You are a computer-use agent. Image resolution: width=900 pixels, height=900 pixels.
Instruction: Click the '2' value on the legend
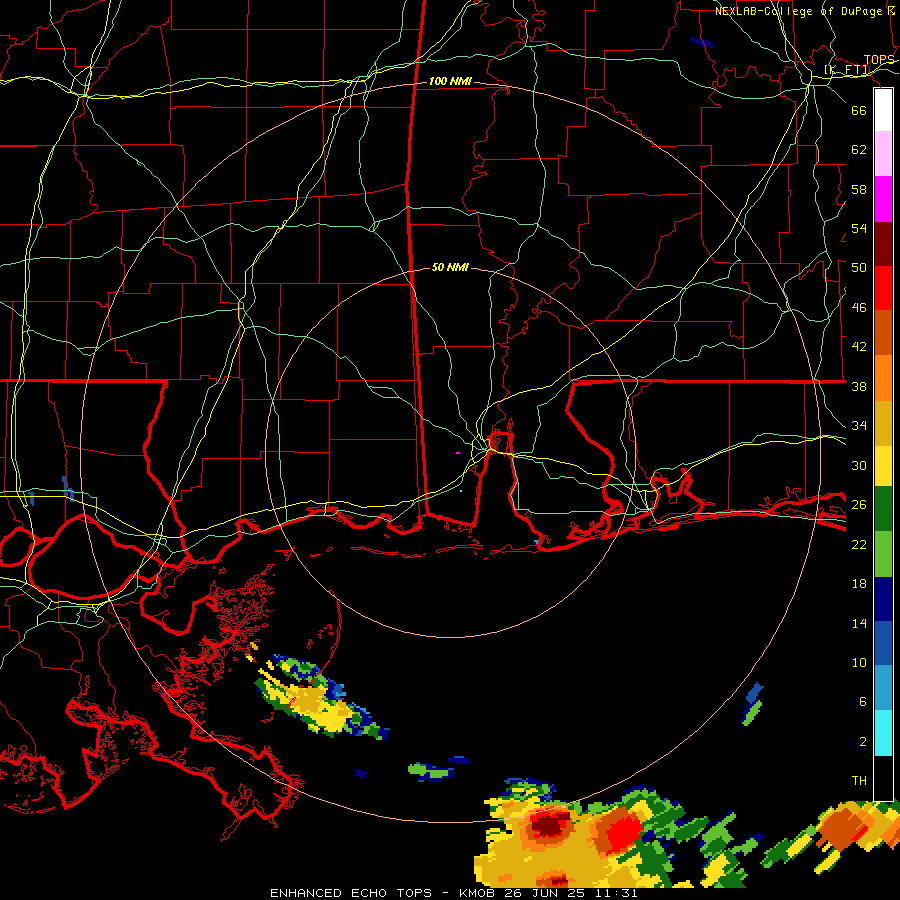tap(863, 742)
